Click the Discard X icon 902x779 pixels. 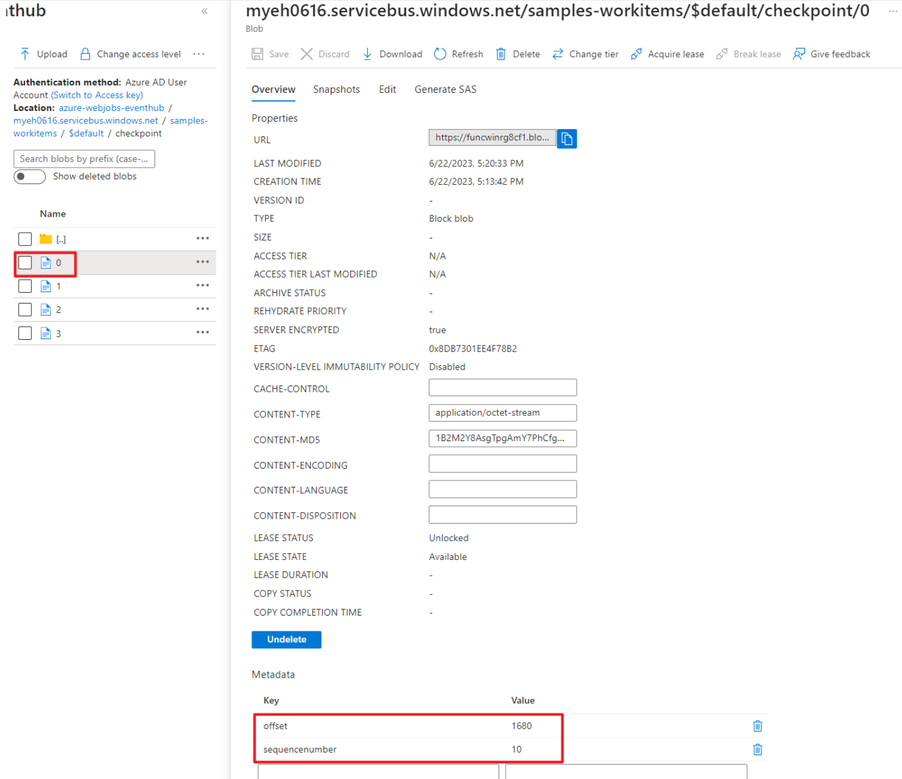coord(307,54)
